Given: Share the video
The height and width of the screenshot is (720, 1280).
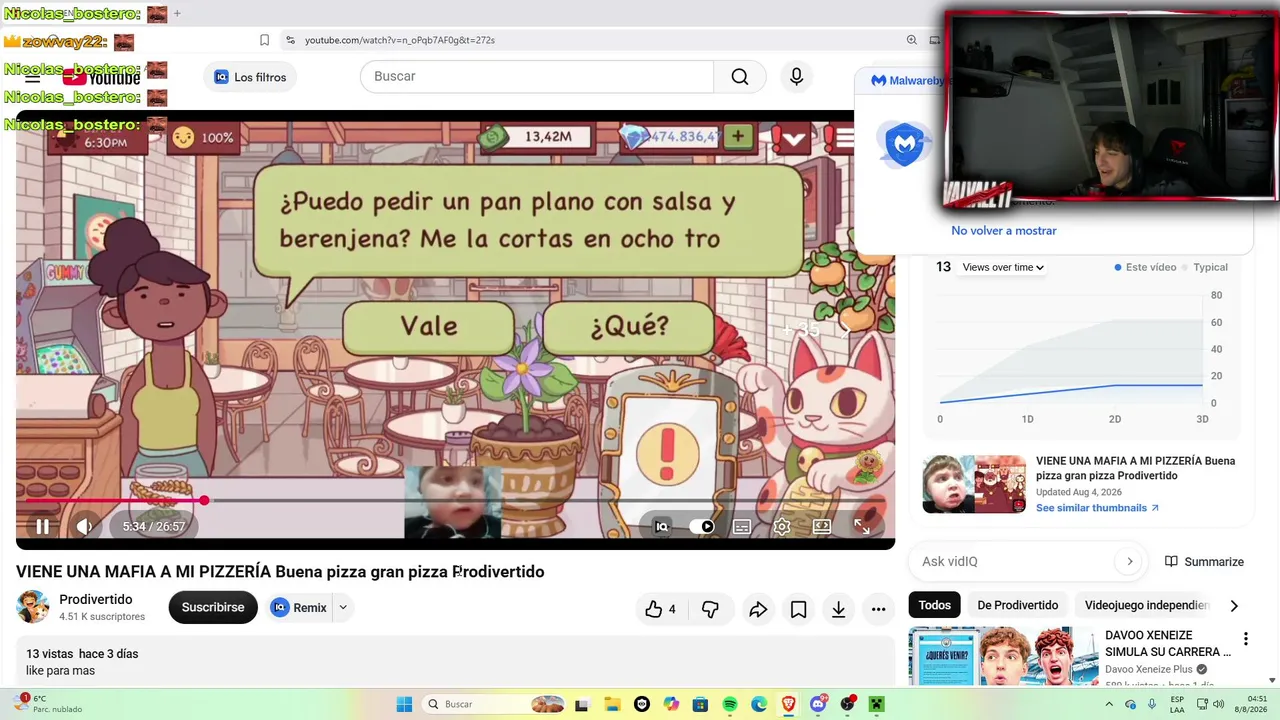Looking at the screenshot, I should [x=758, y=608].
